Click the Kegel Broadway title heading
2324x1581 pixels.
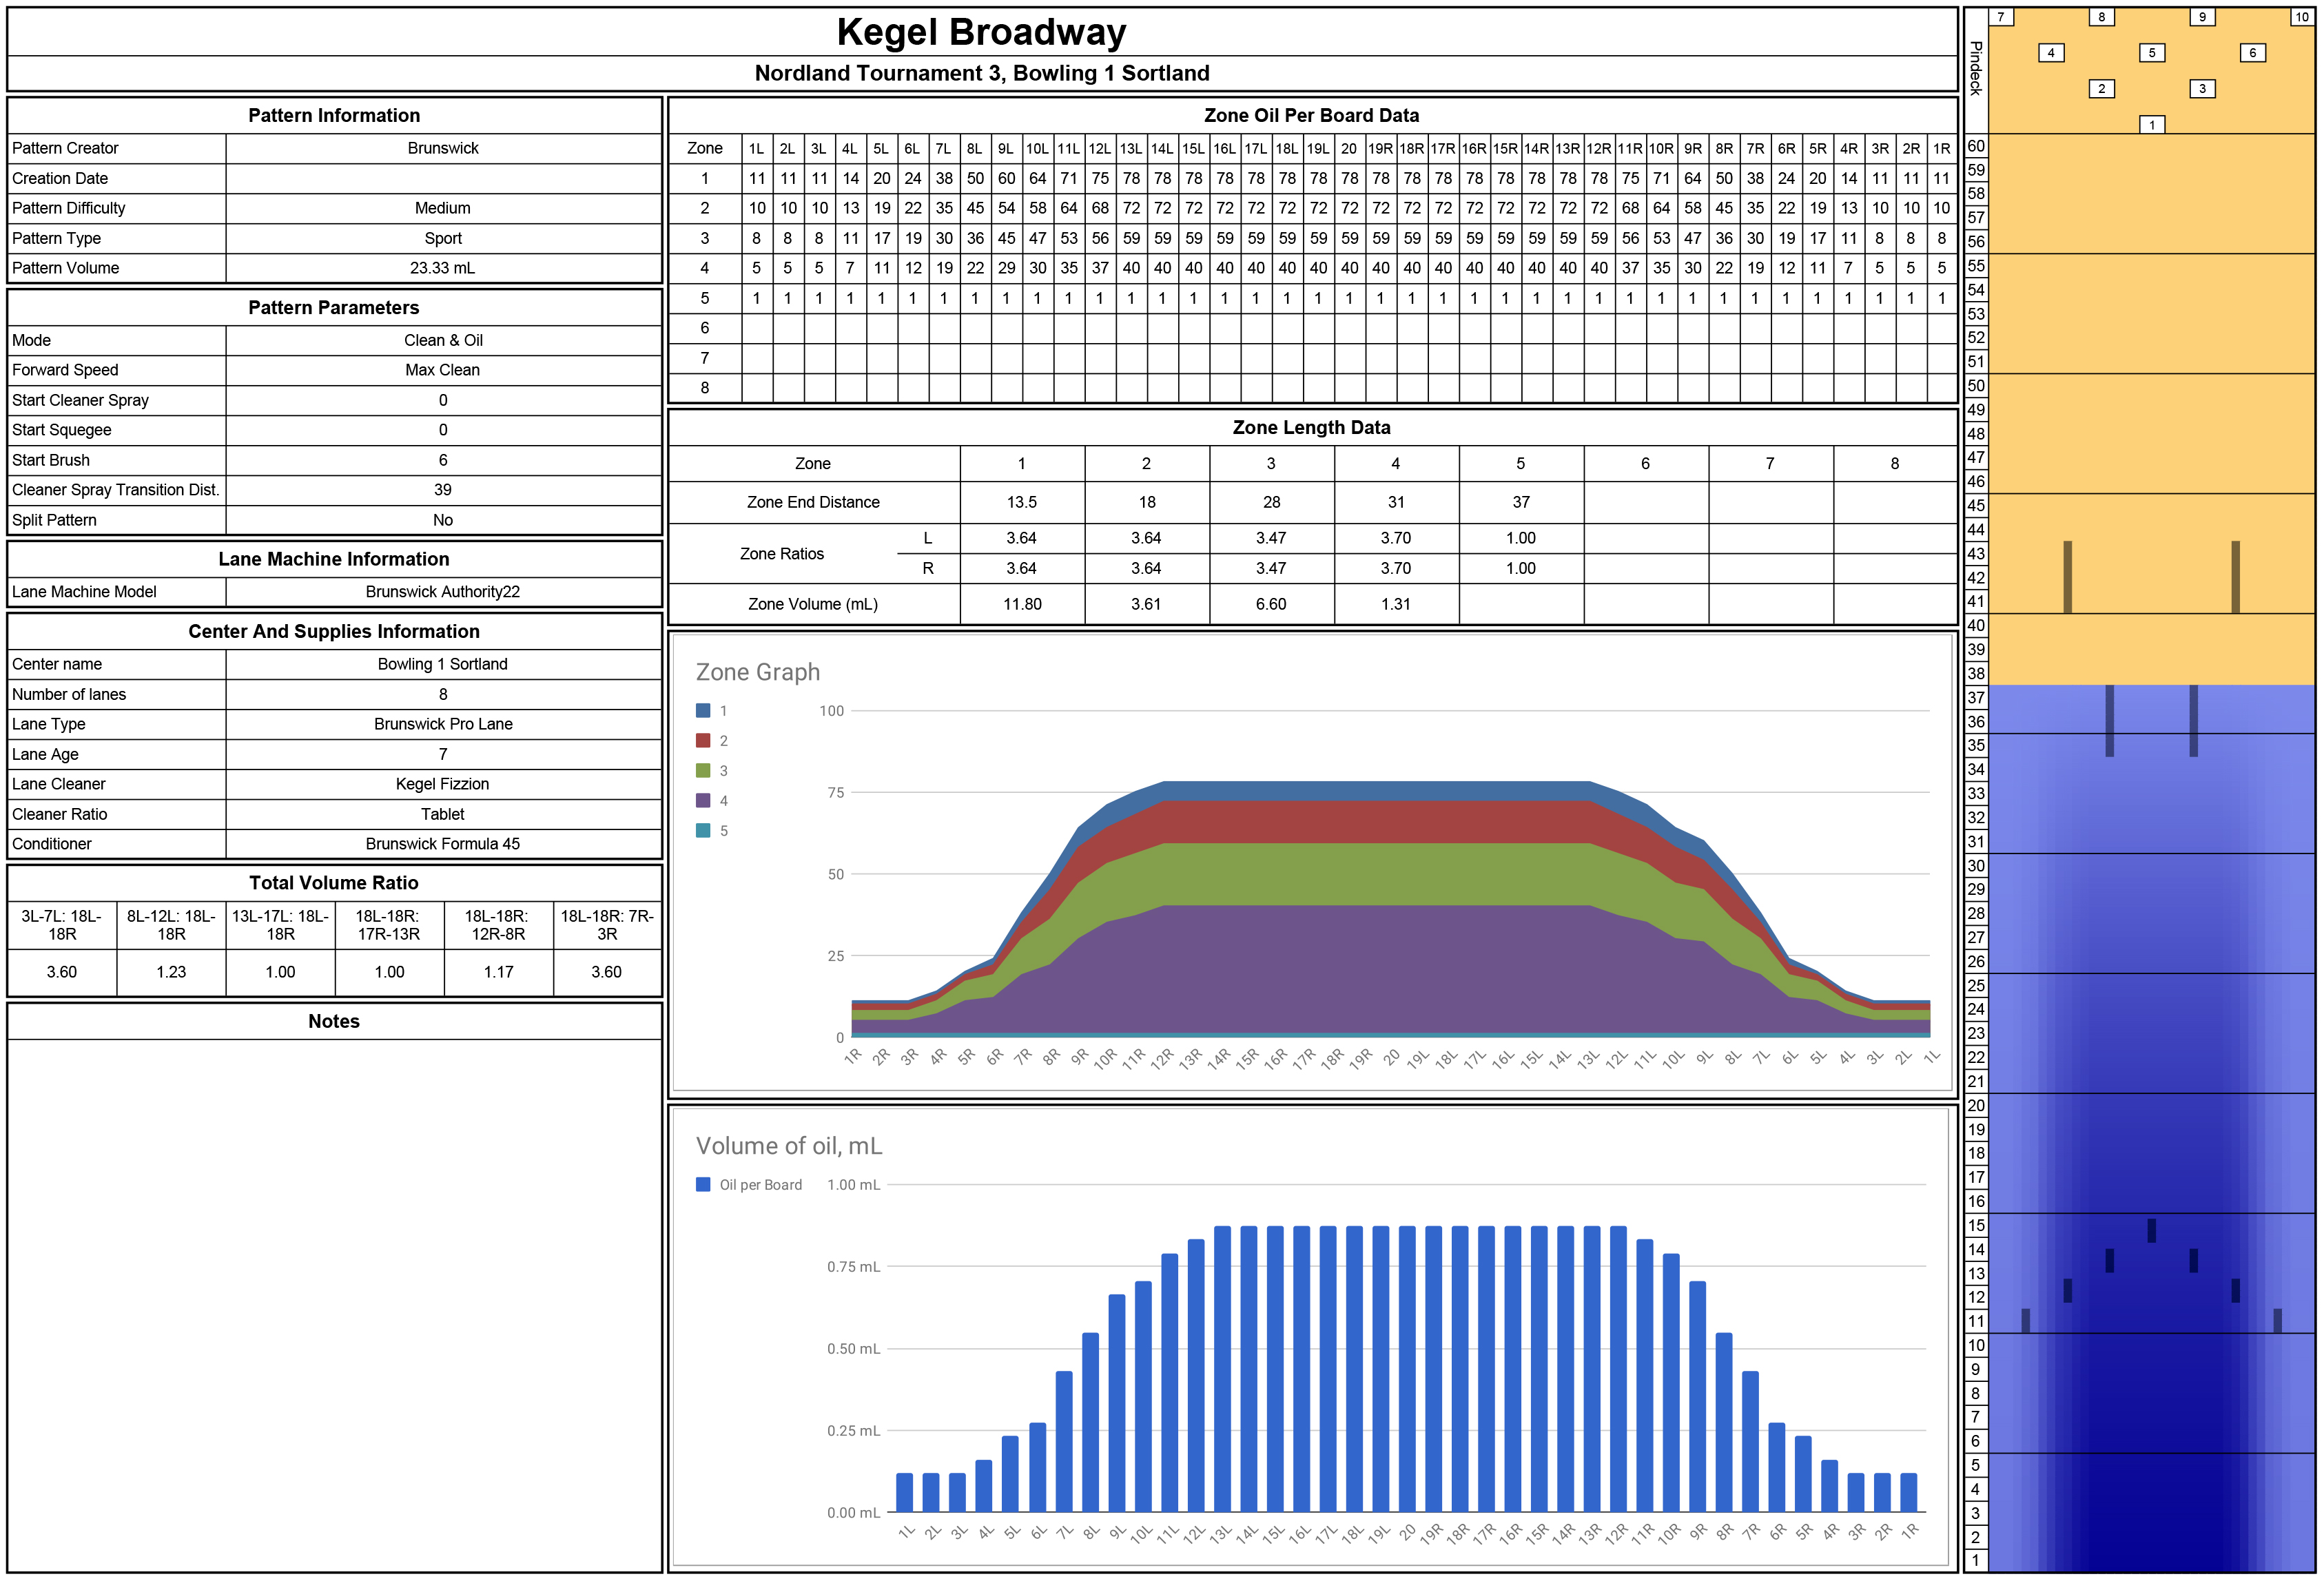click(981, 32)
